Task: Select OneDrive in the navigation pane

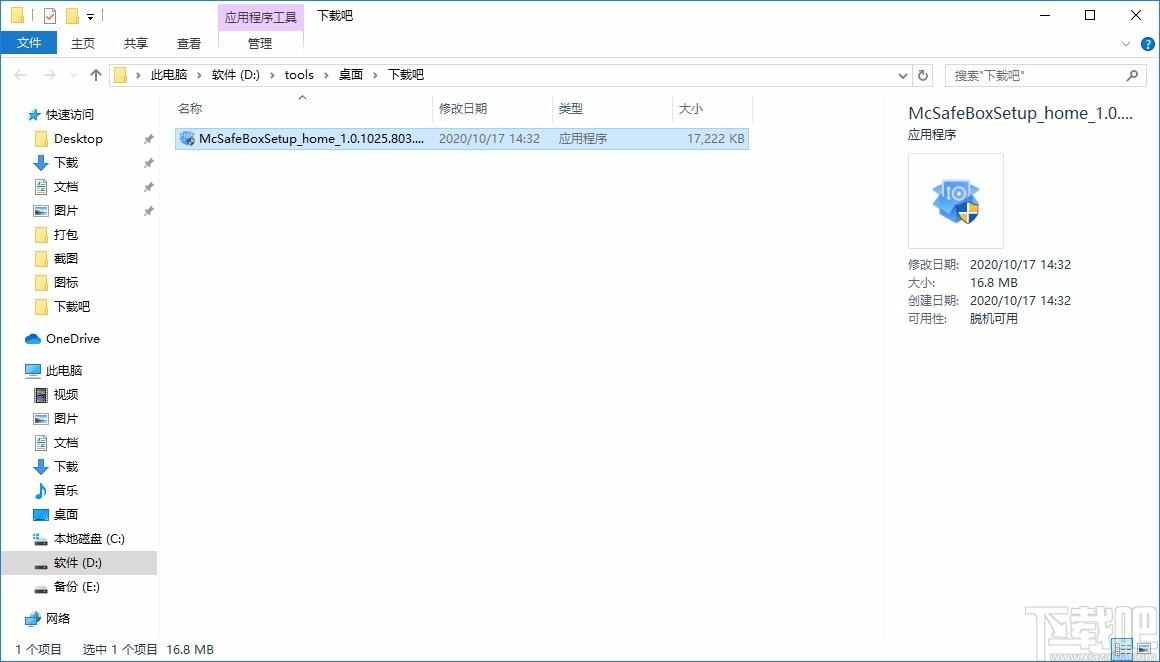Action: click(x=72, y=339)
